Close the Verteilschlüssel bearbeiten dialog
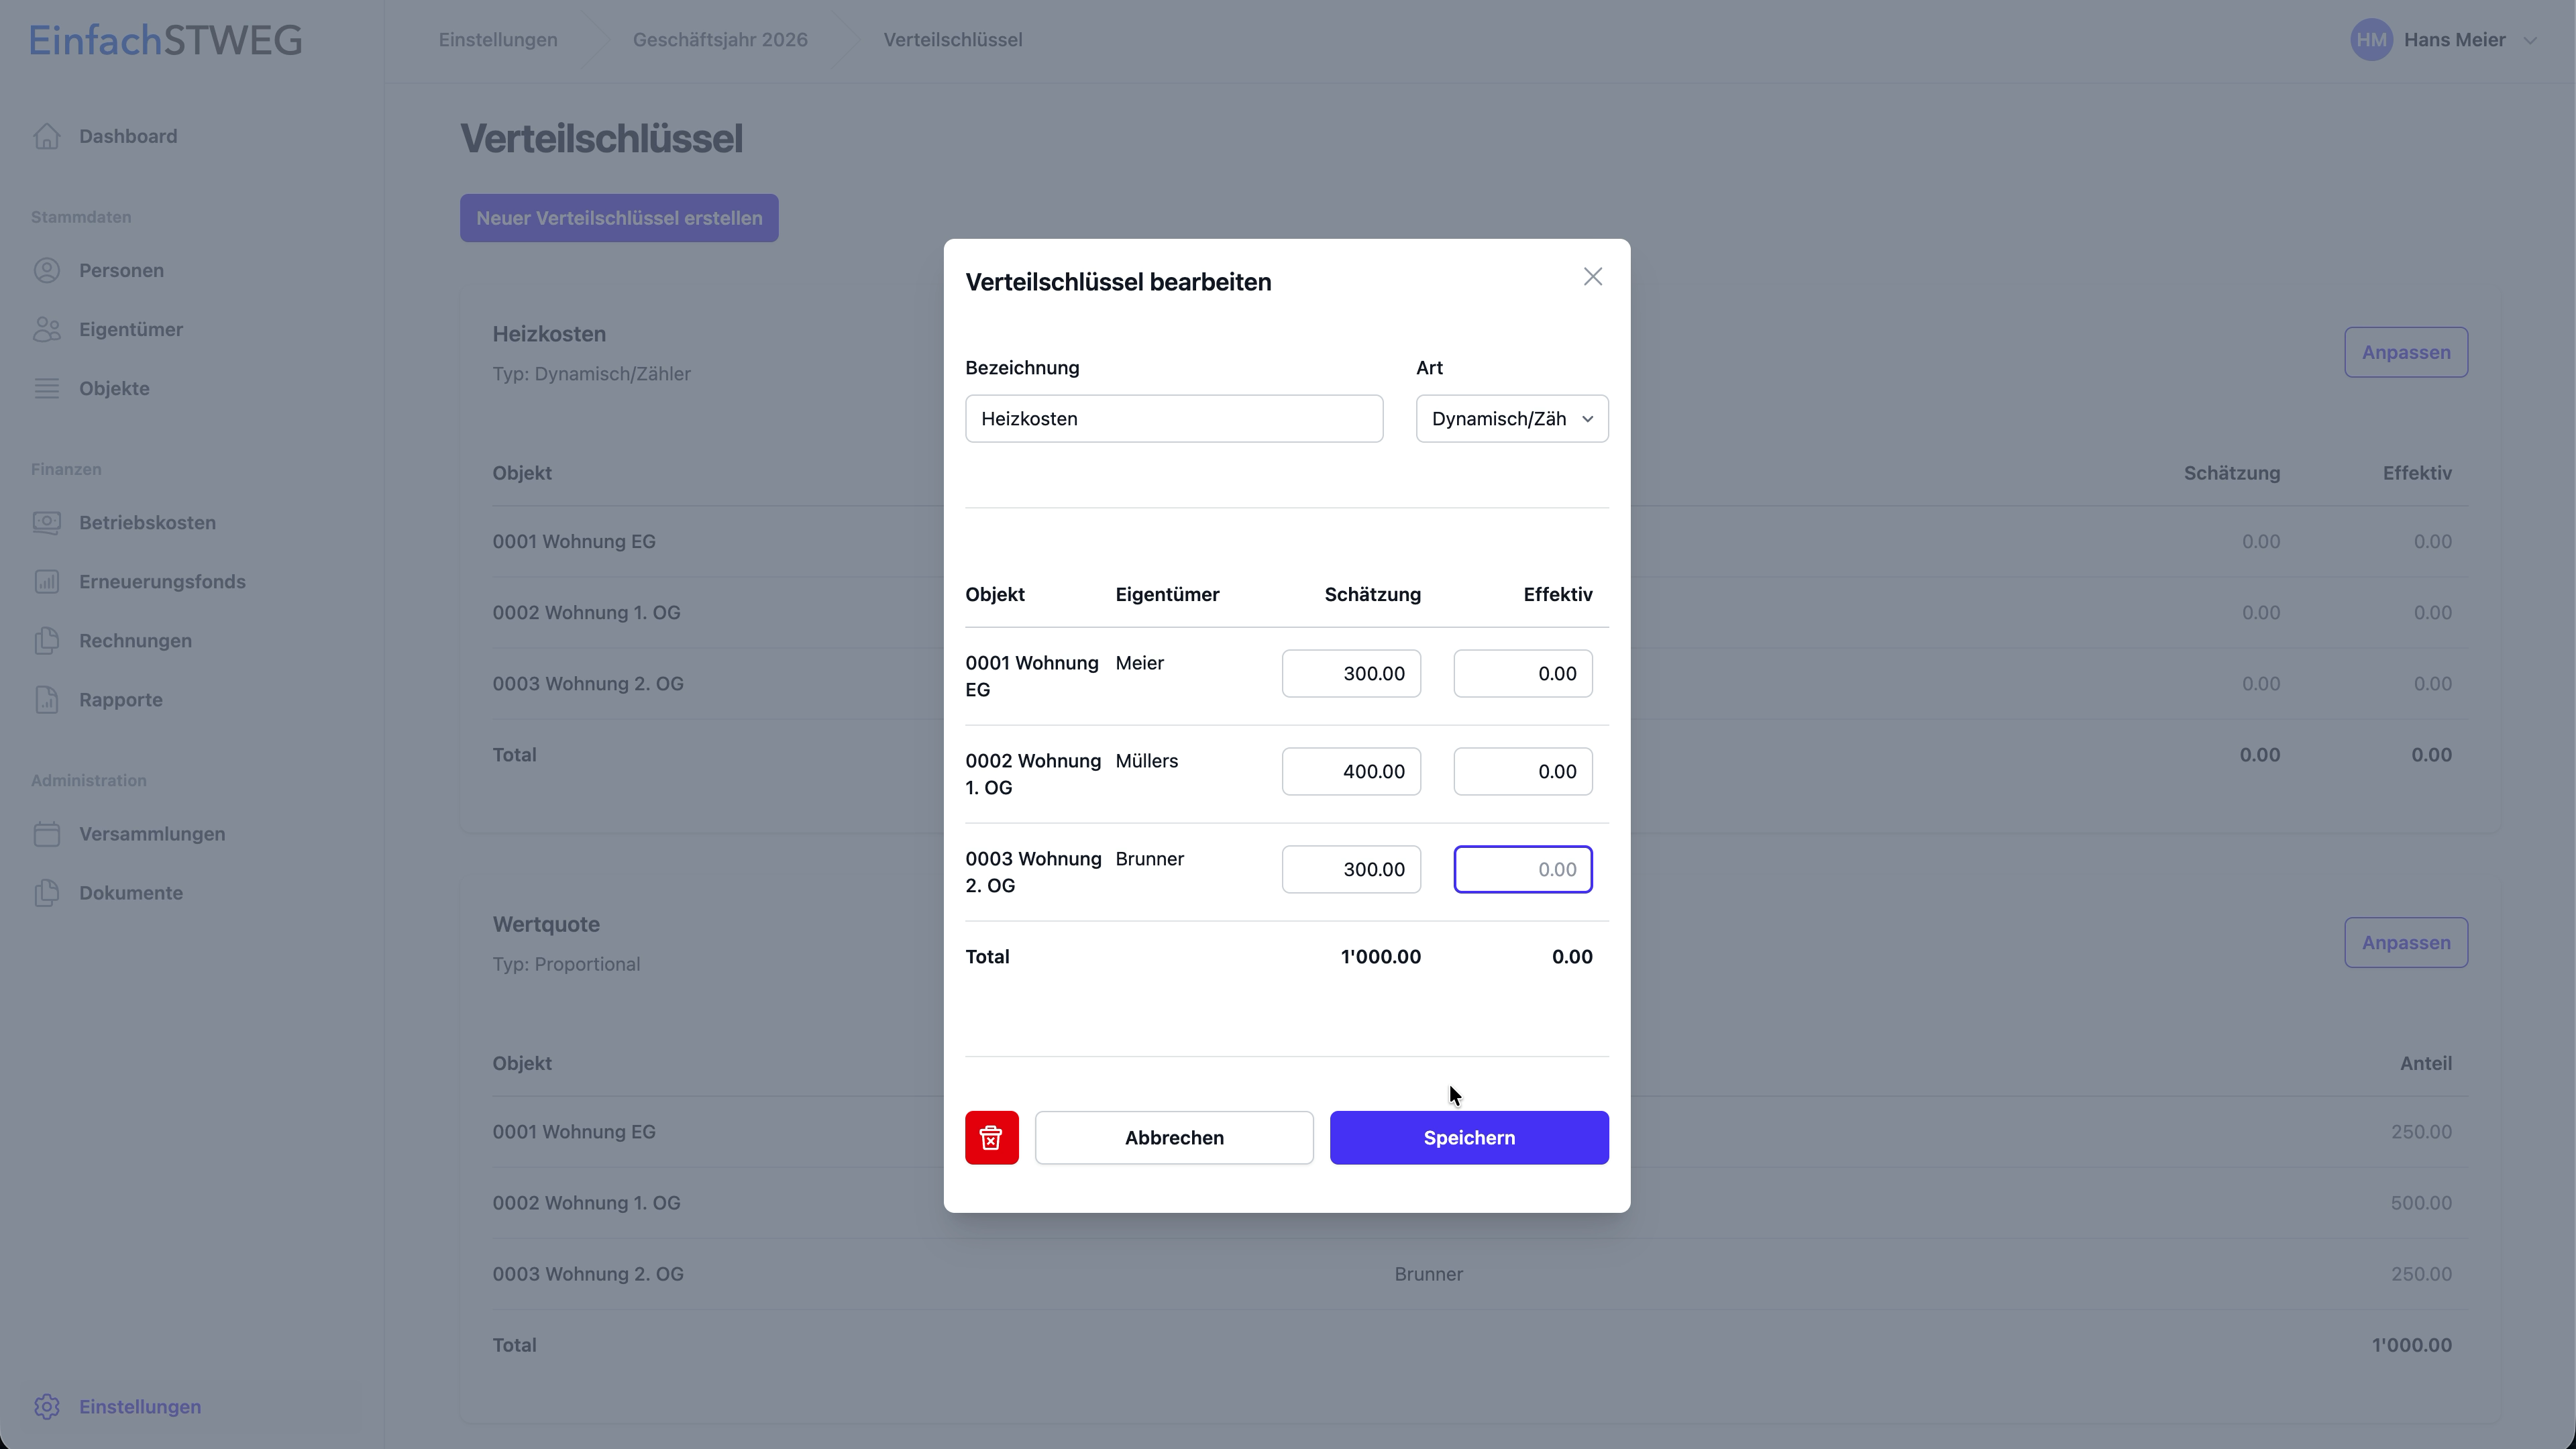 1592,277
